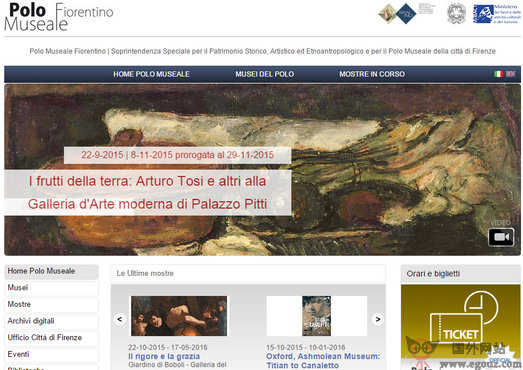Click the Il rigore e la grazia thumbnail

(x=179, y=316)
